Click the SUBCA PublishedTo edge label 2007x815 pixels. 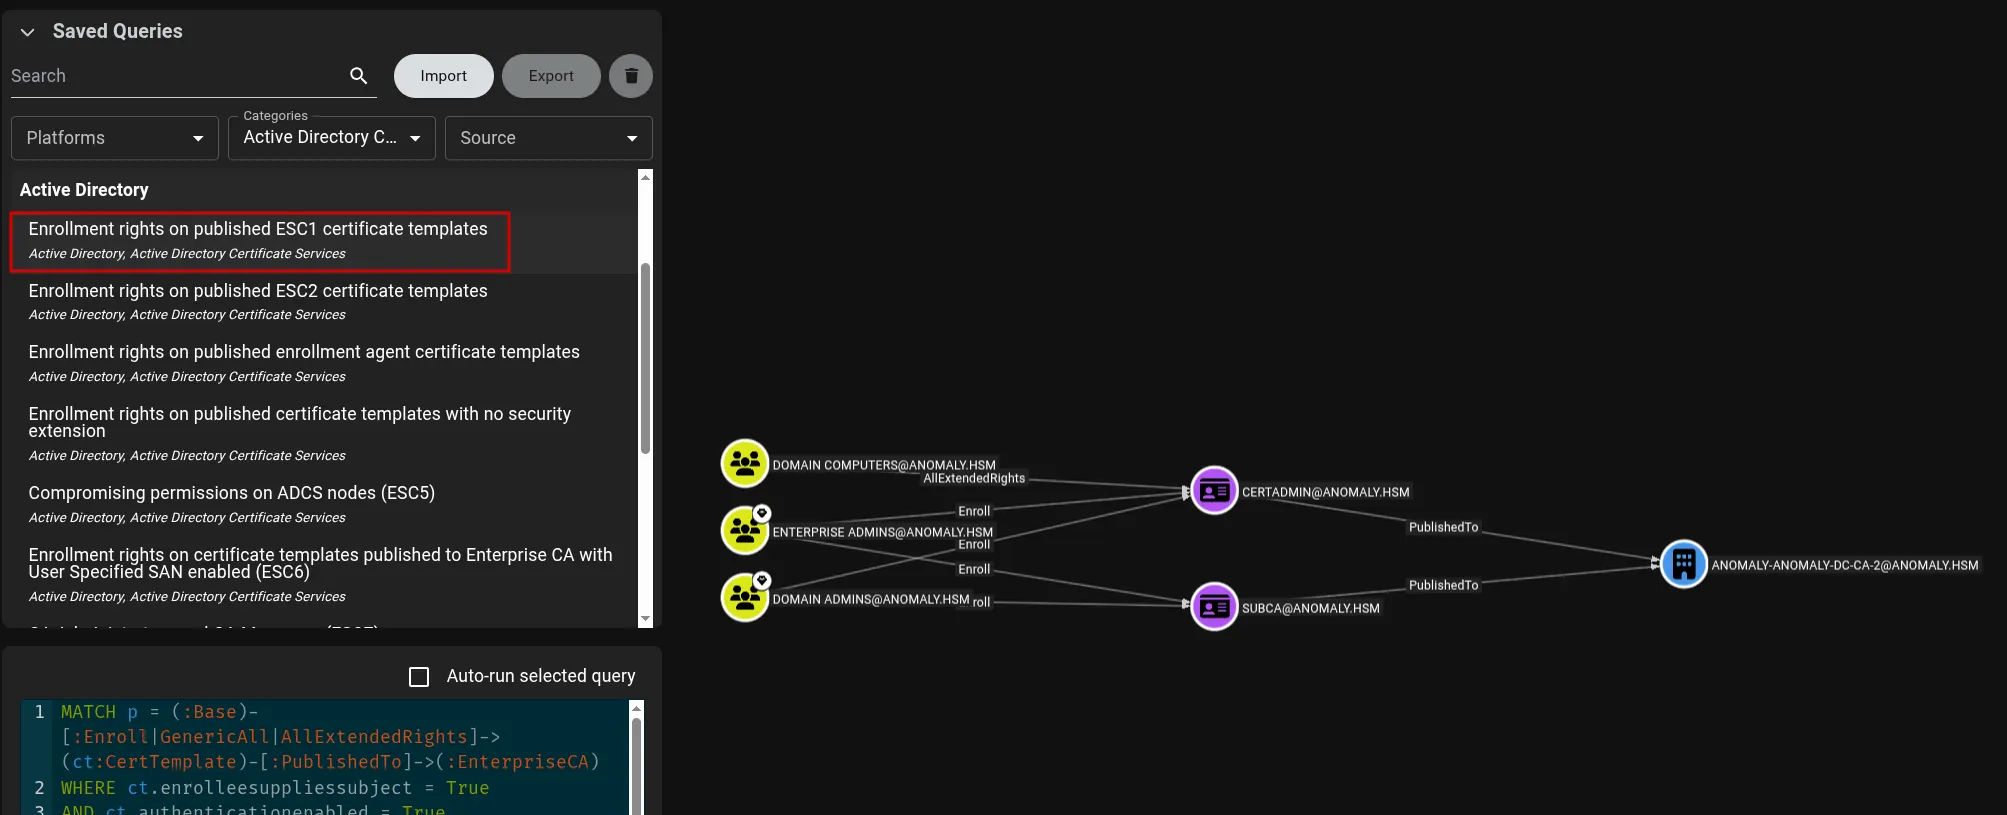1443,585
